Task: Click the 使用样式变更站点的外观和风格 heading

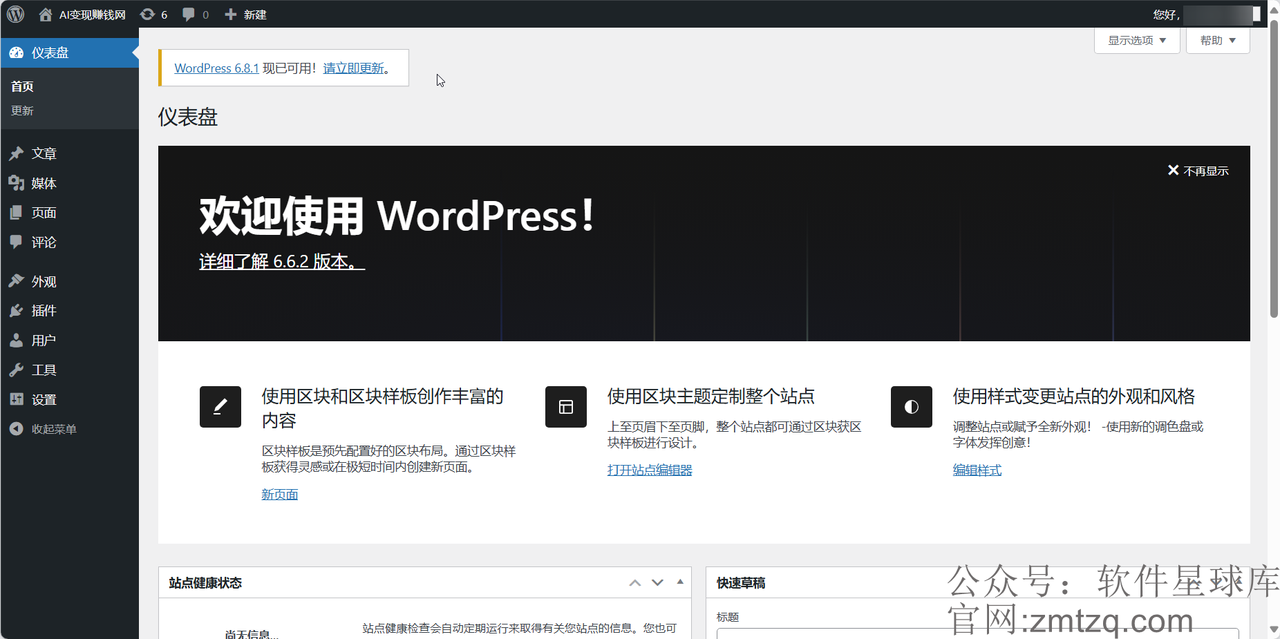Action: (1074, 396)
